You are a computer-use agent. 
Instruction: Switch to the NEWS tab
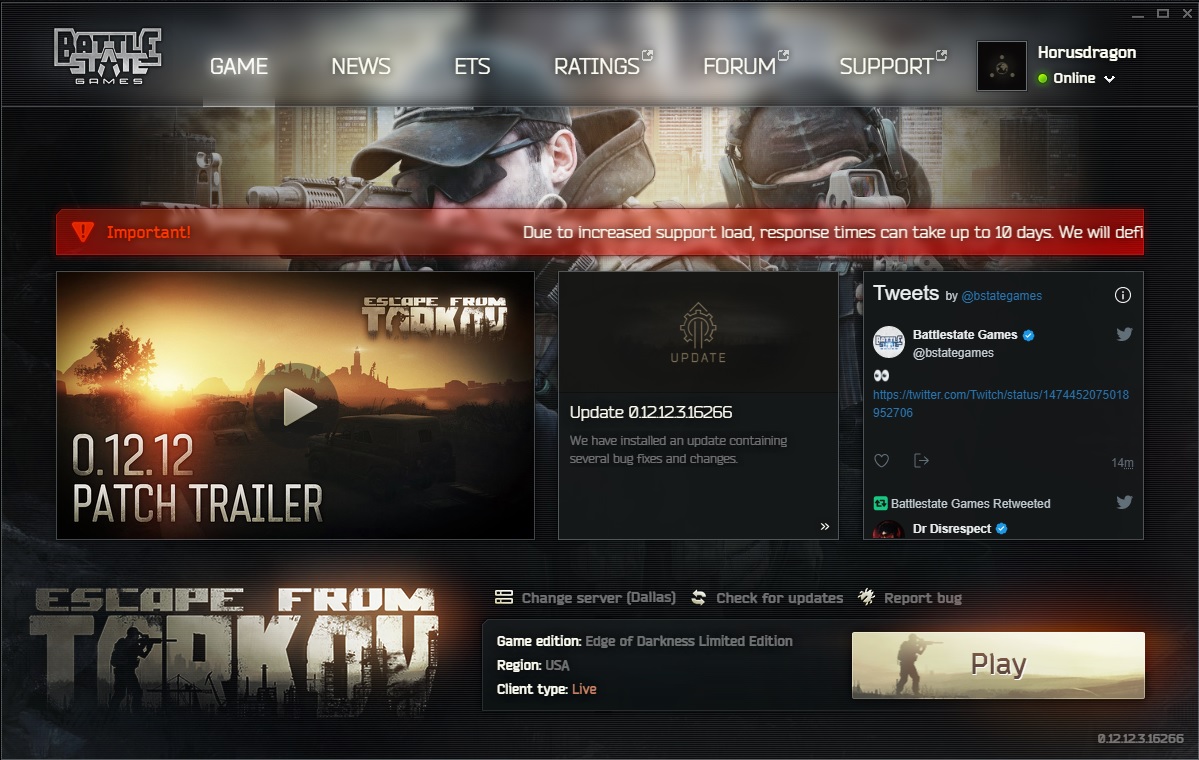pyautogui.click(x=361, y=67)
